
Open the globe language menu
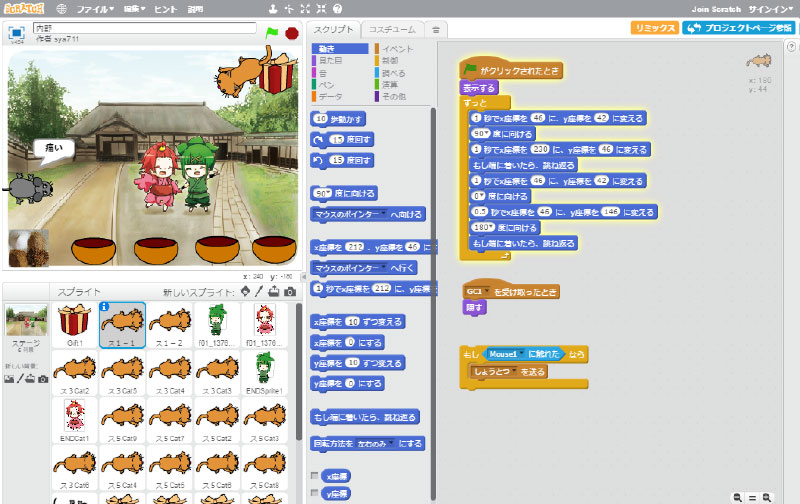pyautogui.click(x=62, y=9)
